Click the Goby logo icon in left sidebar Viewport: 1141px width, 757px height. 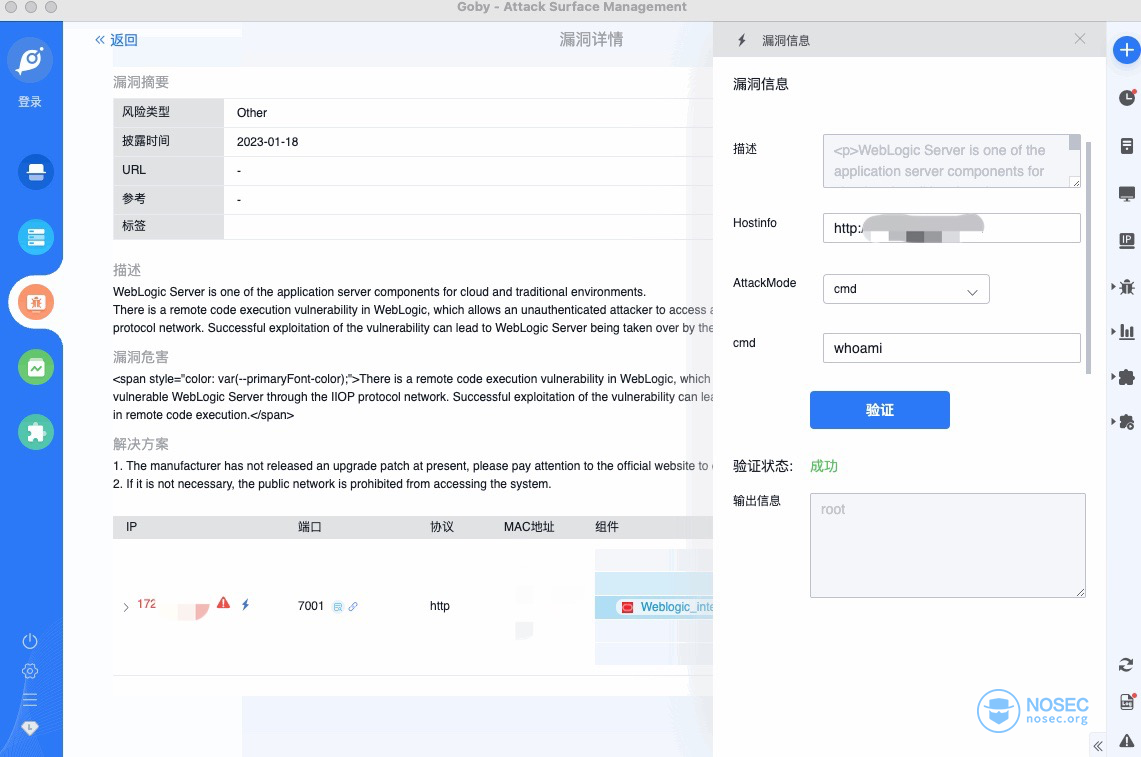[x=30, y=60]
